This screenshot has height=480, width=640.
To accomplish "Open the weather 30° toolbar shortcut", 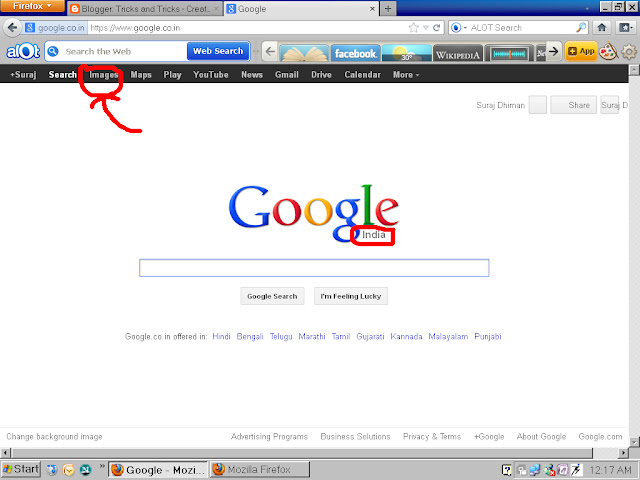I will (x=407, y=53).
